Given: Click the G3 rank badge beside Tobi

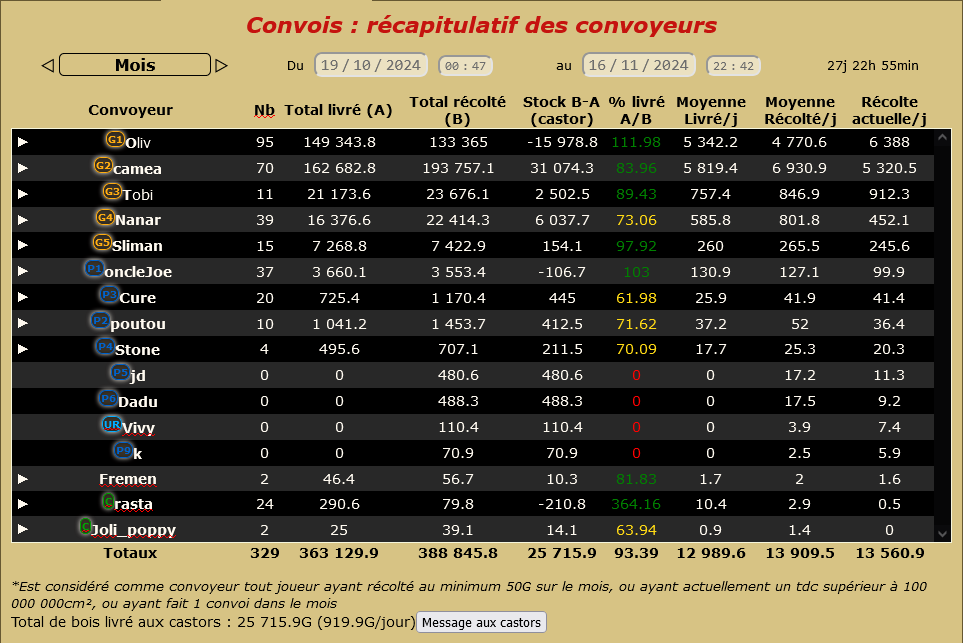Looking at the screenshot, I should (112, 191).
